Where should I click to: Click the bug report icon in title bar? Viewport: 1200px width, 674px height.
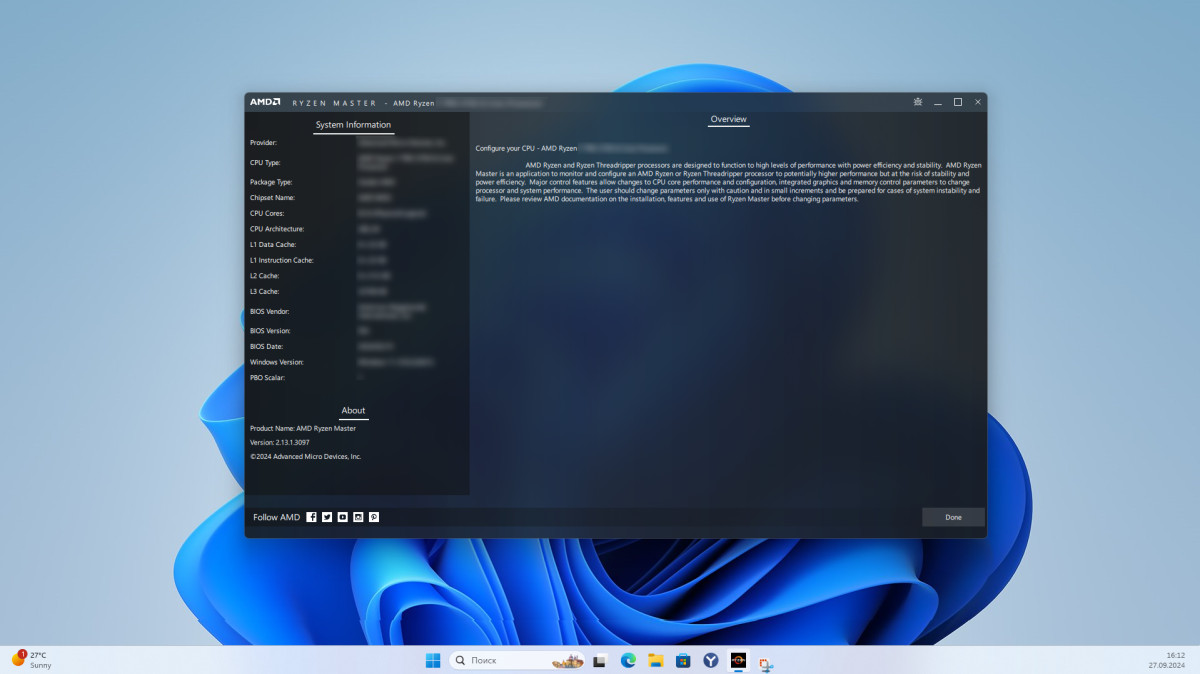tap(917, 102)
